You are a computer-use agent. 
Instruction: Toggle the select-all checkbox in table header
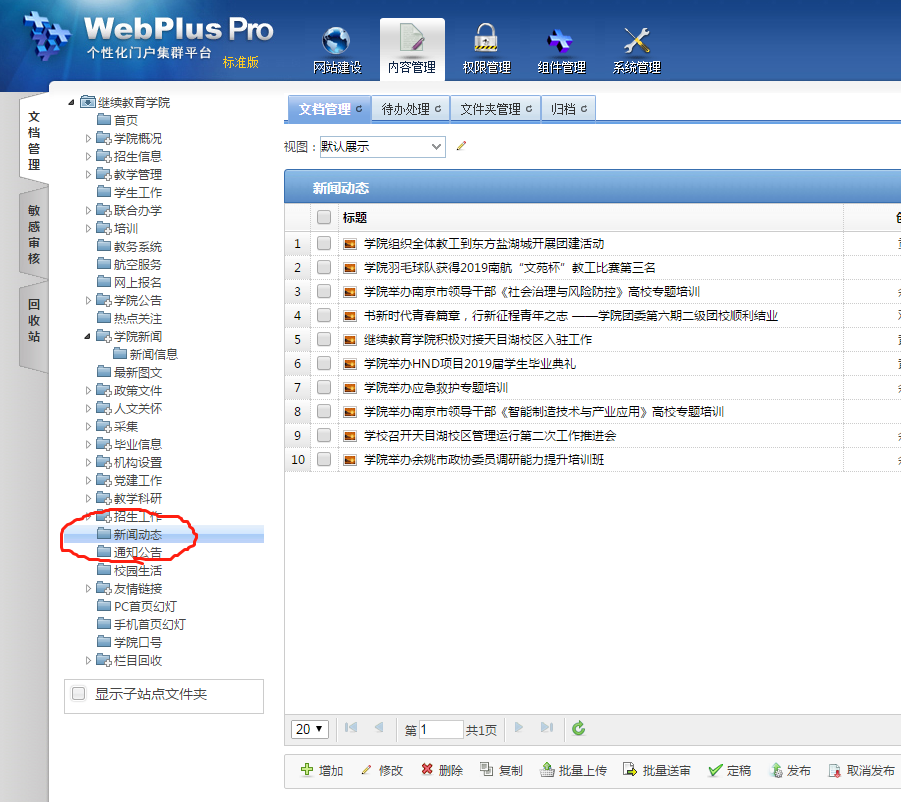[x=324, y=217]
